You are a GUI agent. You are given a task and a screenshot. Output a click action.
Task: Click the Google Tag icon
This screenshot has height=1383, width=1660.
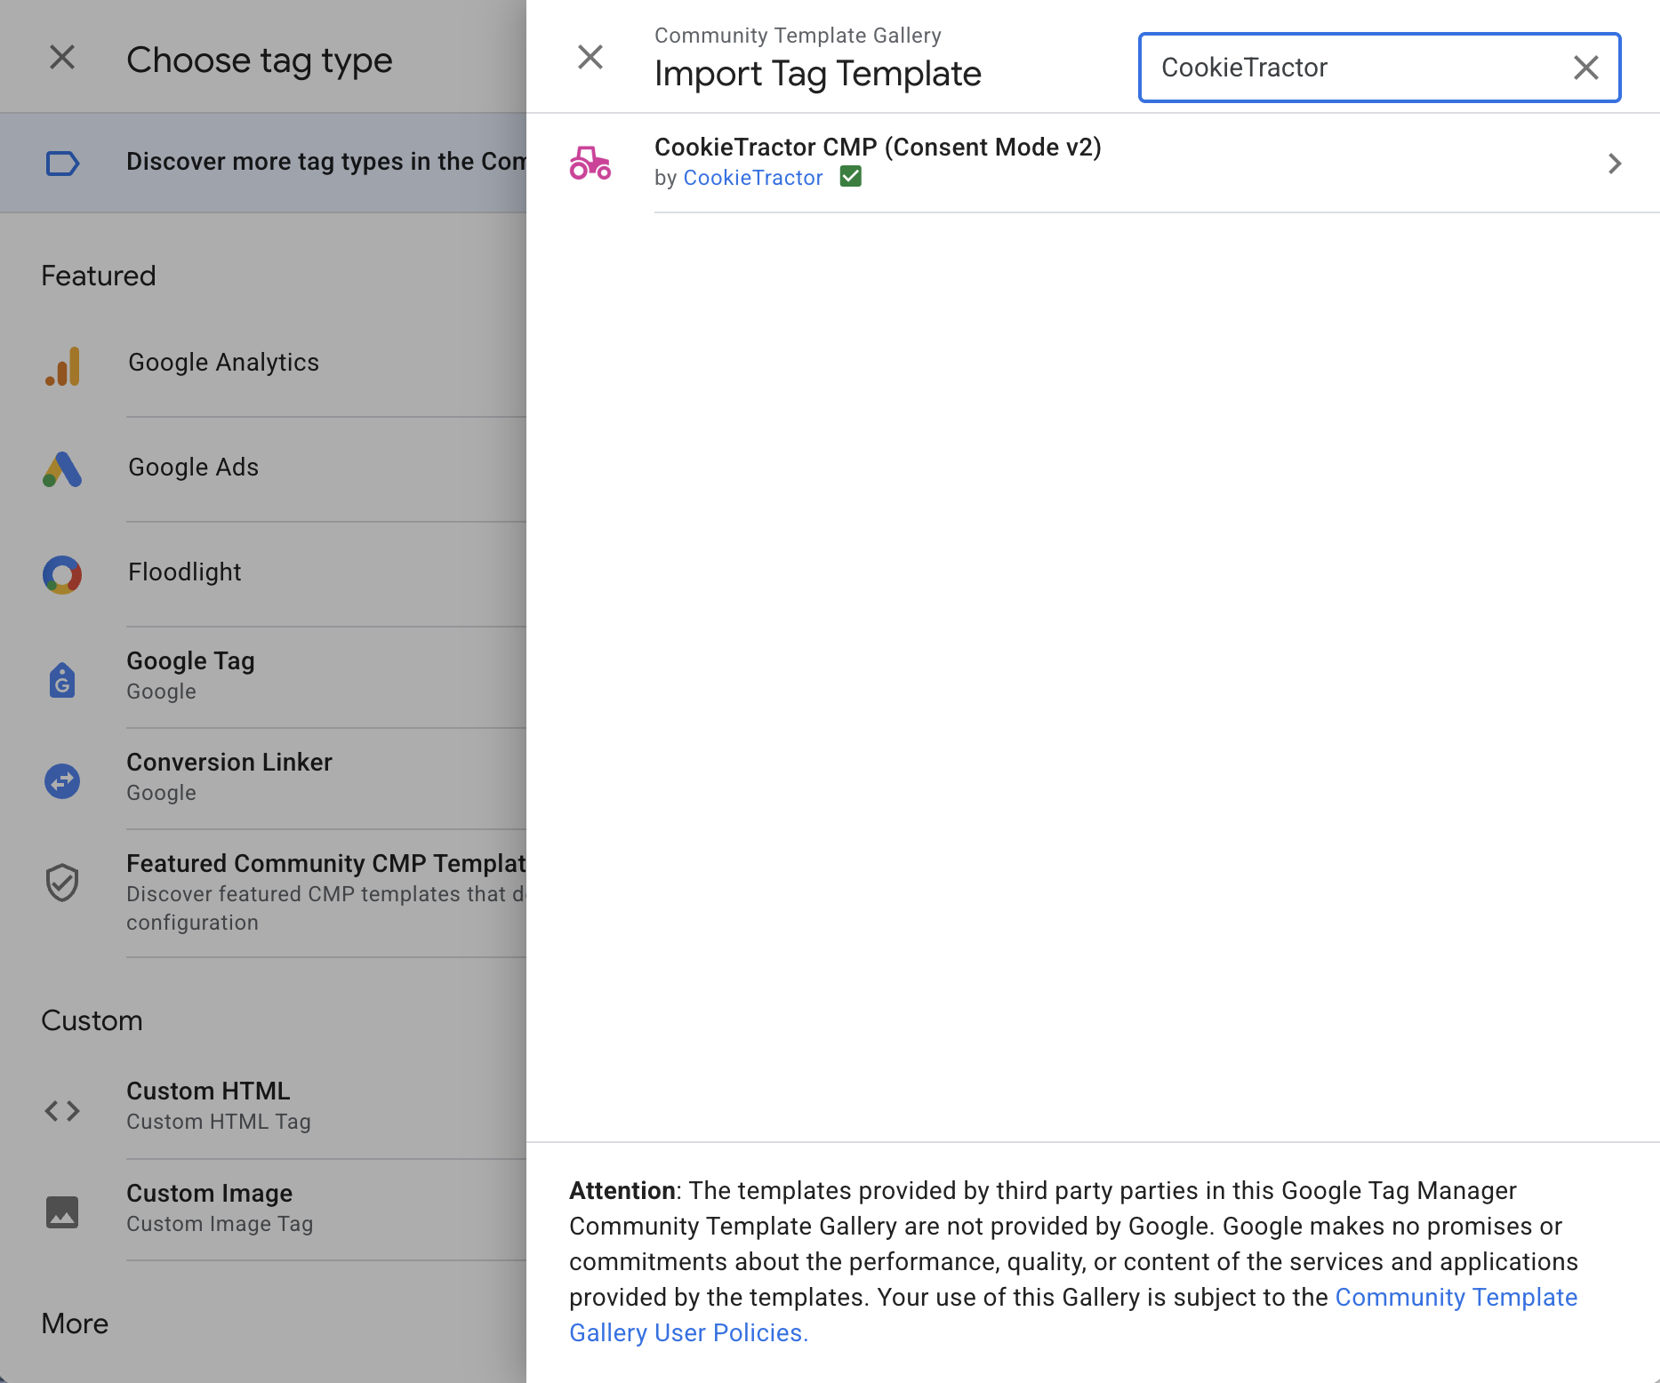(x=62, y=679)
